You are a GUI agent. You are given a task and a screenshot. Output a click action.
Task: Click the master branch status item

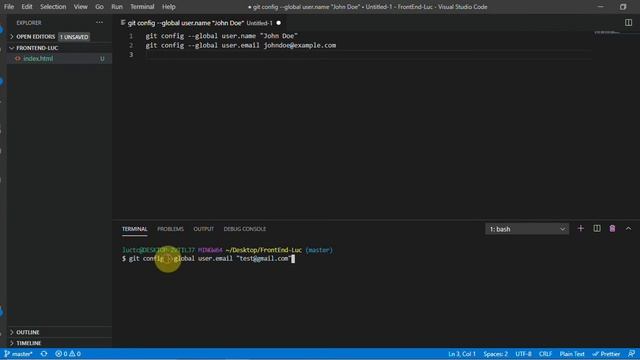tap(19, 354)
